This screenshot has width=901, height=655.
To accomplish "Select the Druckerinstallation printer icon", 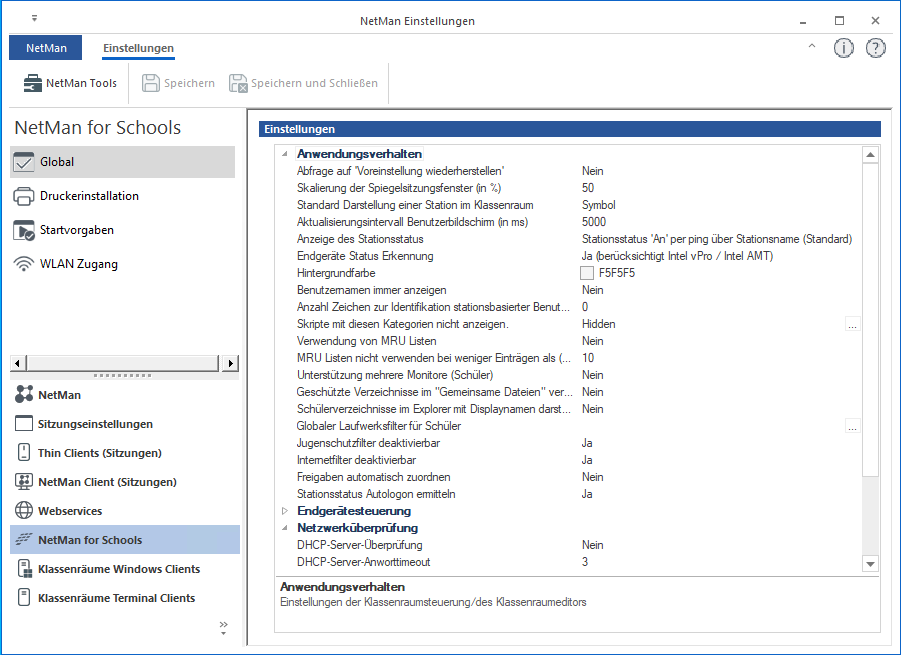I will point(25,196).
